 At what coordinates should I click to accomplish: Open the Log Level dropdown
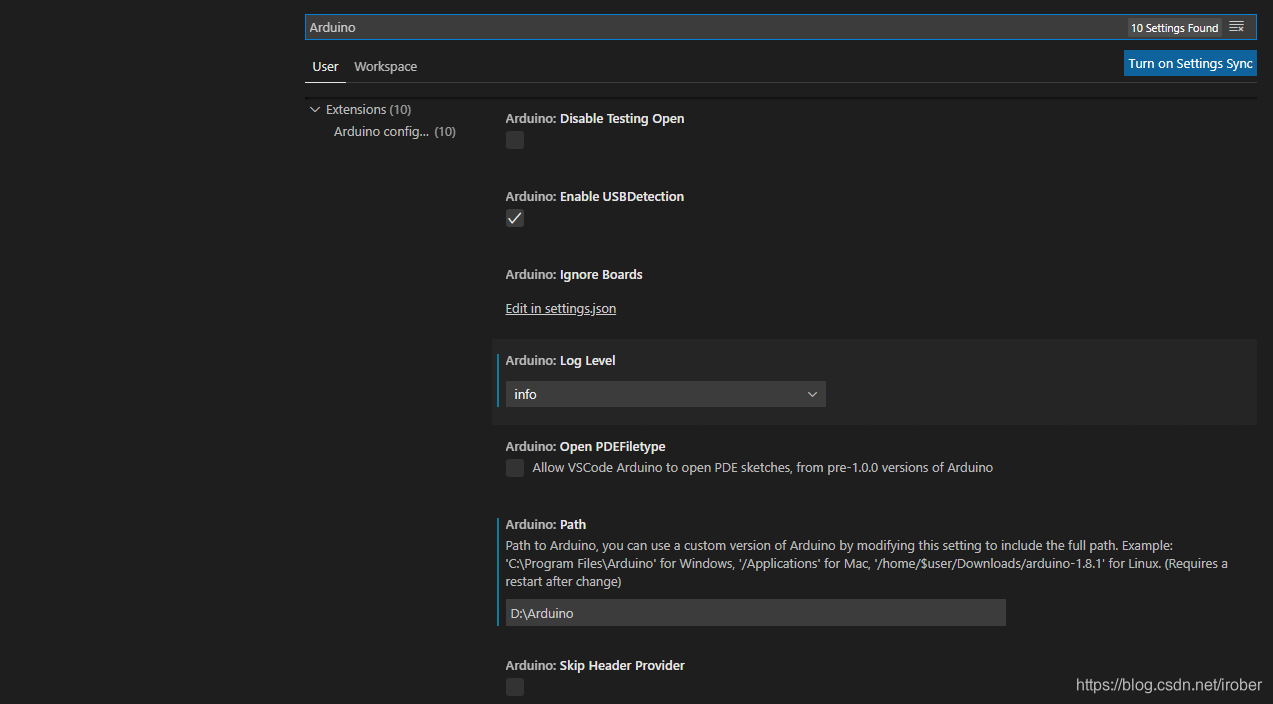(666, 394)
